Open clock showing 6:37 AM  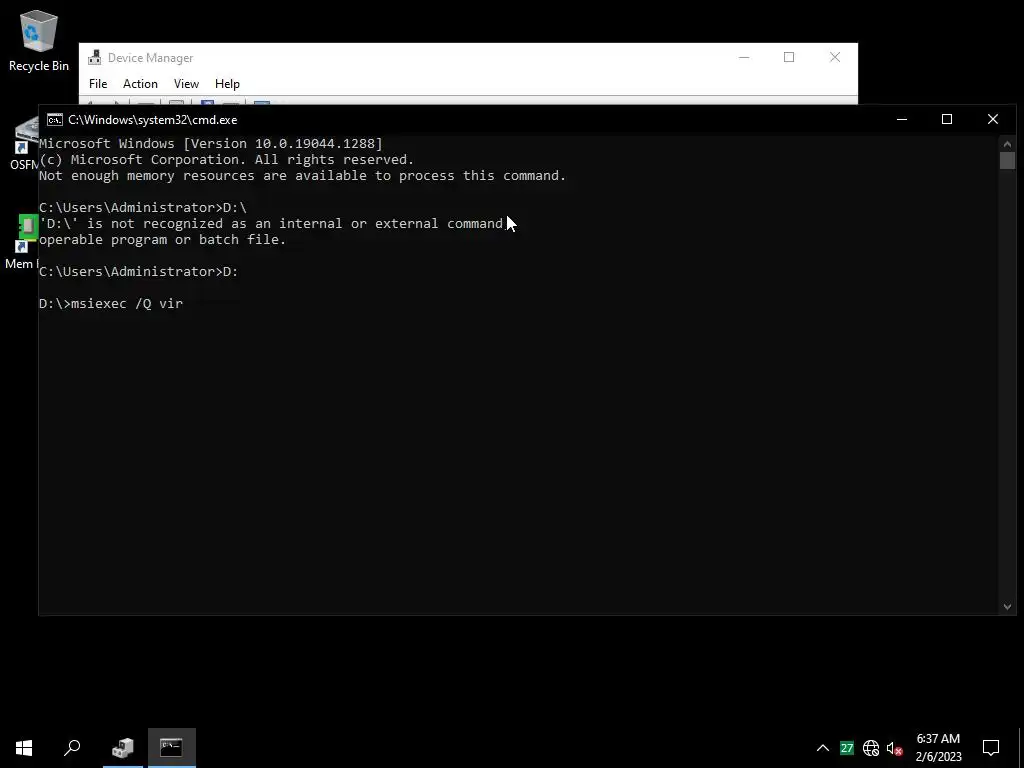point(938,748)
